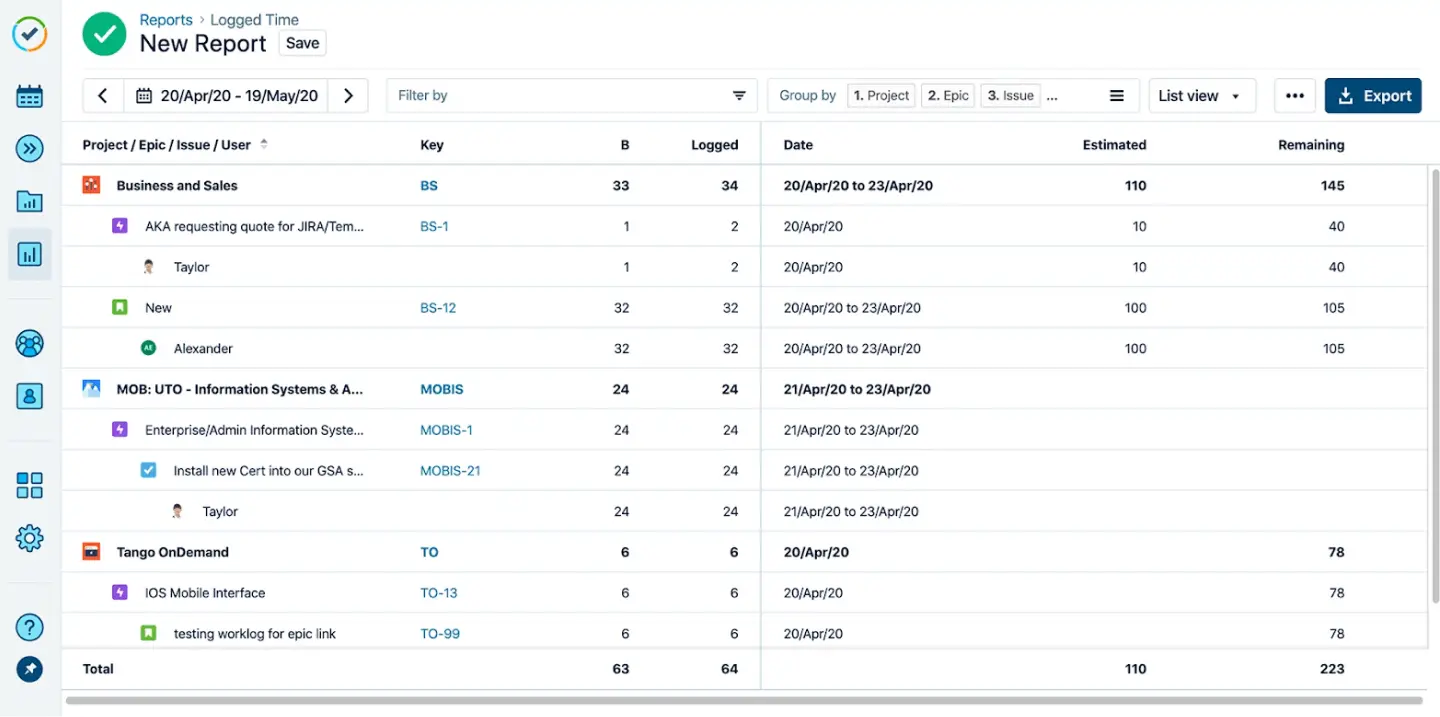Open the more options ellipsis menu
This screenshot has height=717, width=1440.
1294,95
